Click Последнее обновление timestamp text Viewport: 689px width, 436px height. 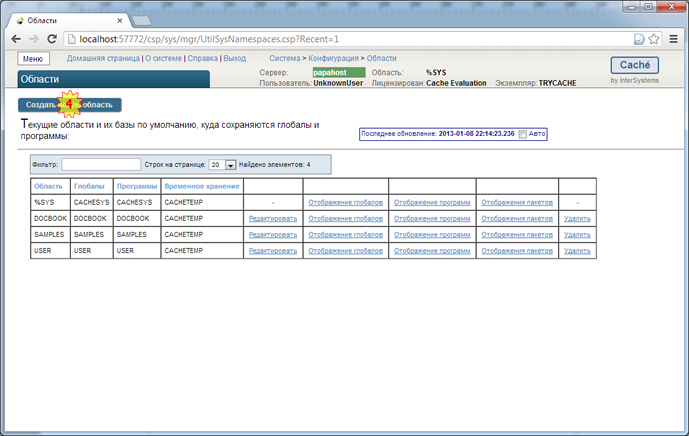(x=438, y=134)
